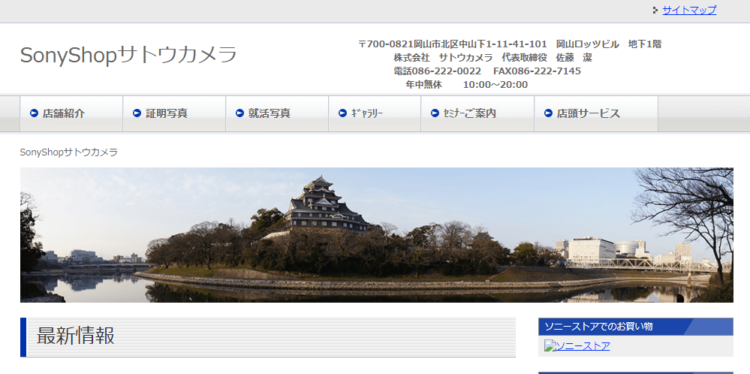Select the 就活写真 menu item
Screen dimensions: 750x374
coord(277,113)
